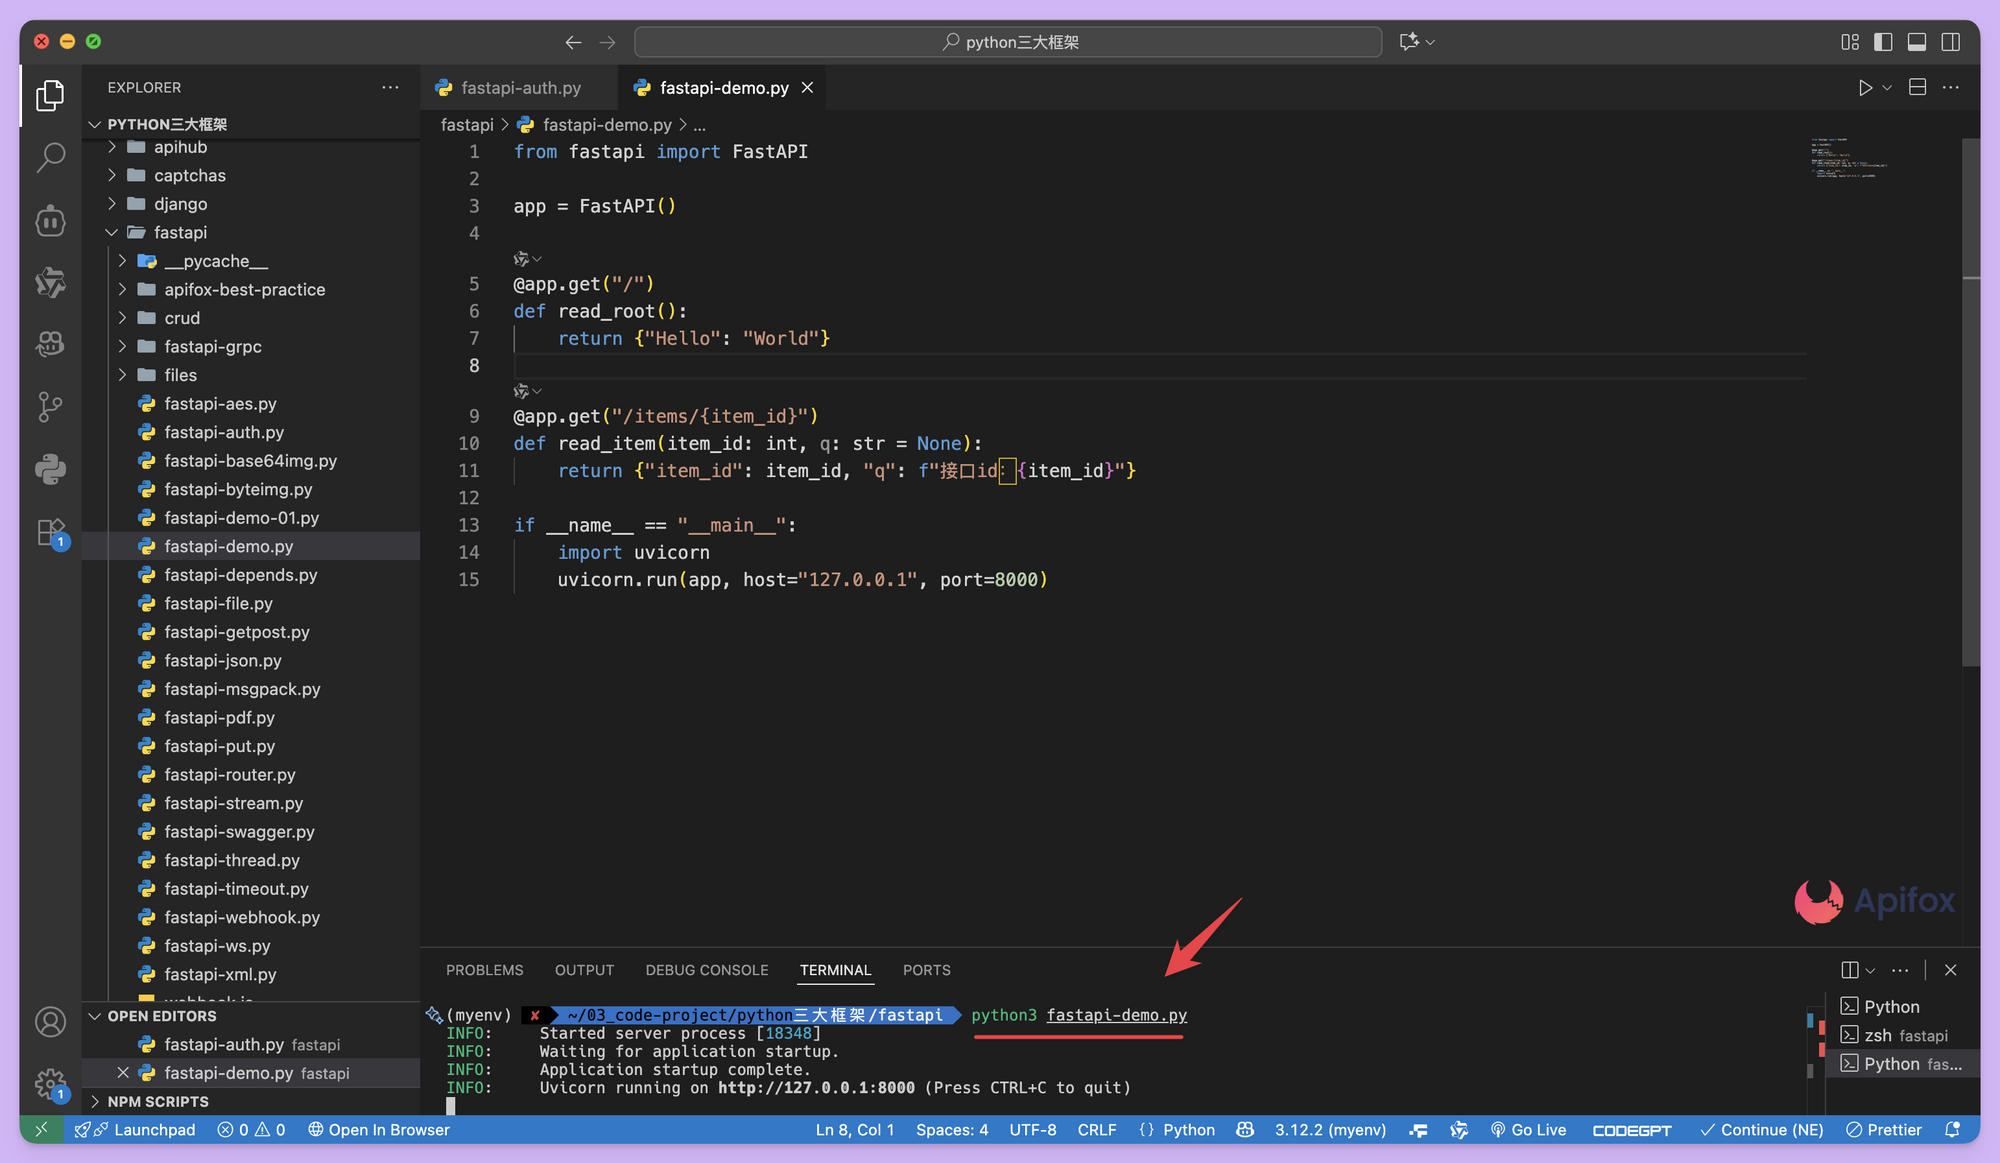Screen dimensions: 2000x1163
Task: Split the editor using top-right icon
Action: click(x=1917, y=87)
